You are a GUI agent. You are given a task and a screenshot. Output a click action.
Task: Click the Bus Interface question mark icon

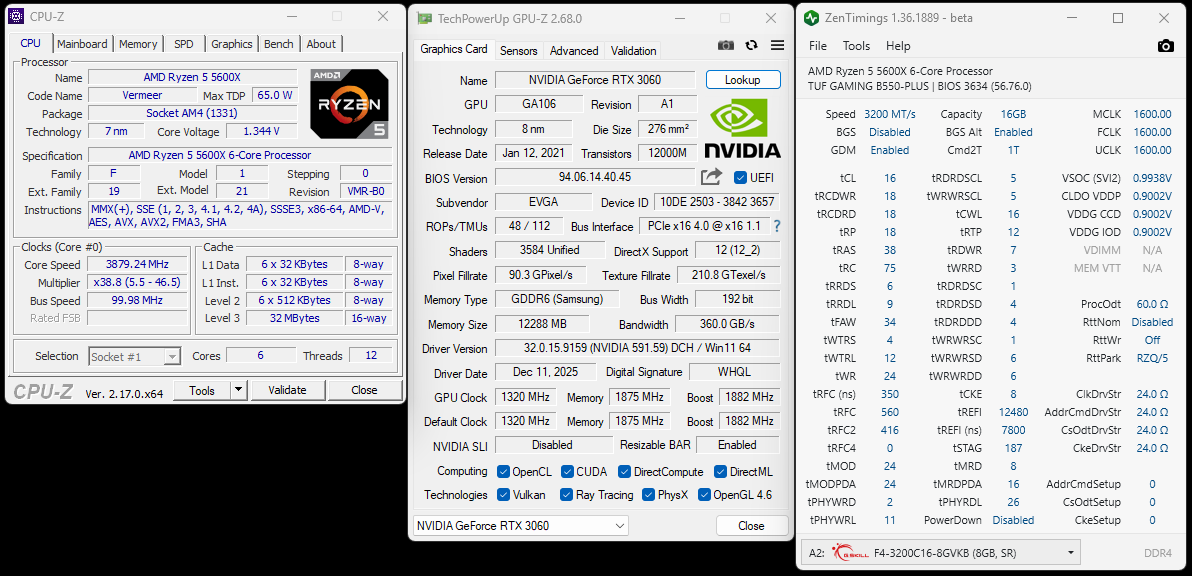(x=777, y=226)
